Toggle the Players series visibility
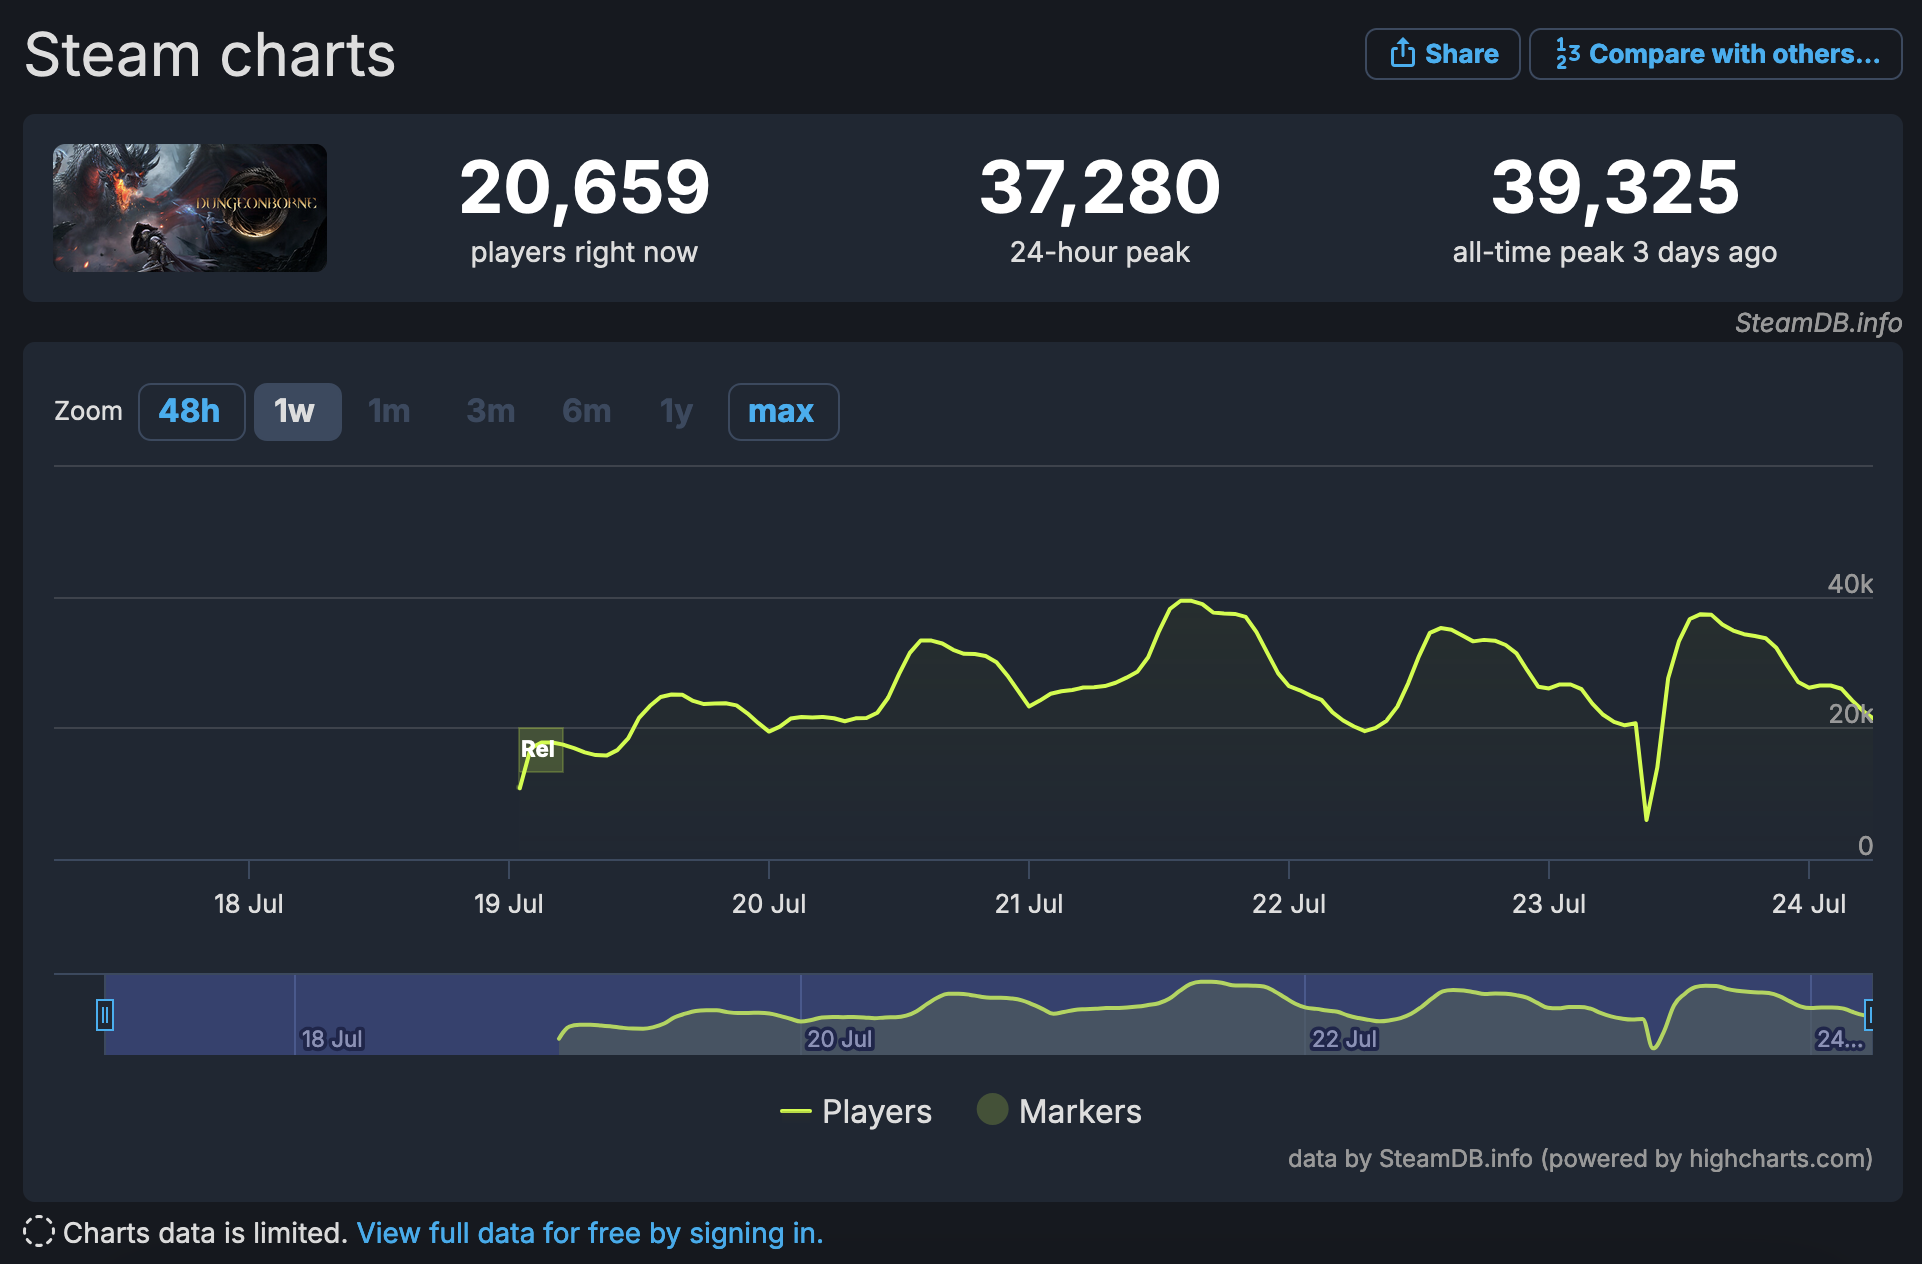Screen dimensions: 1922x1264 click(x=875, y=1111)
